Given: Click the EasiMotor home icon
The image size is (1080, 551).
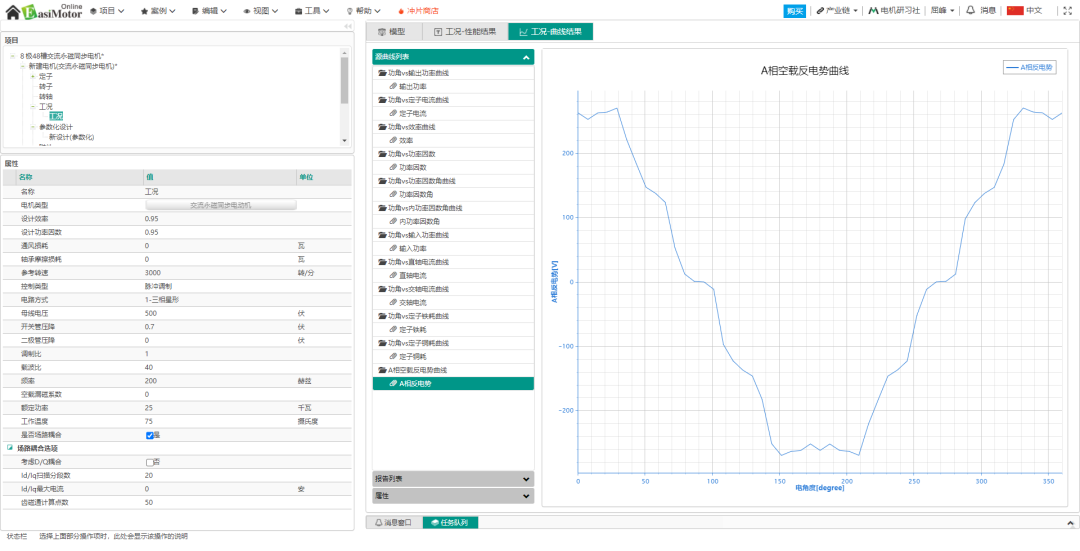Looking at the screenshot, I should [12, 12].
